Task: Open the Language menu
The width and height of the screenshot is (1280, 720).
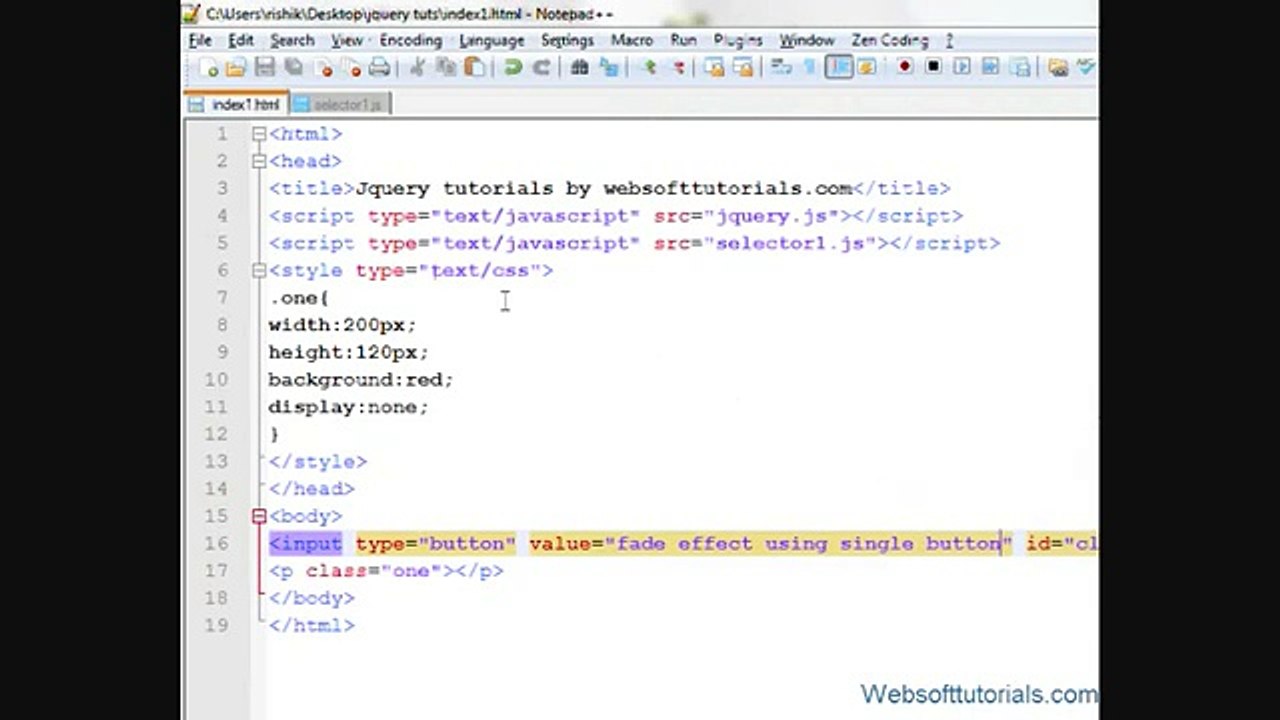Action: click(492, 40)
